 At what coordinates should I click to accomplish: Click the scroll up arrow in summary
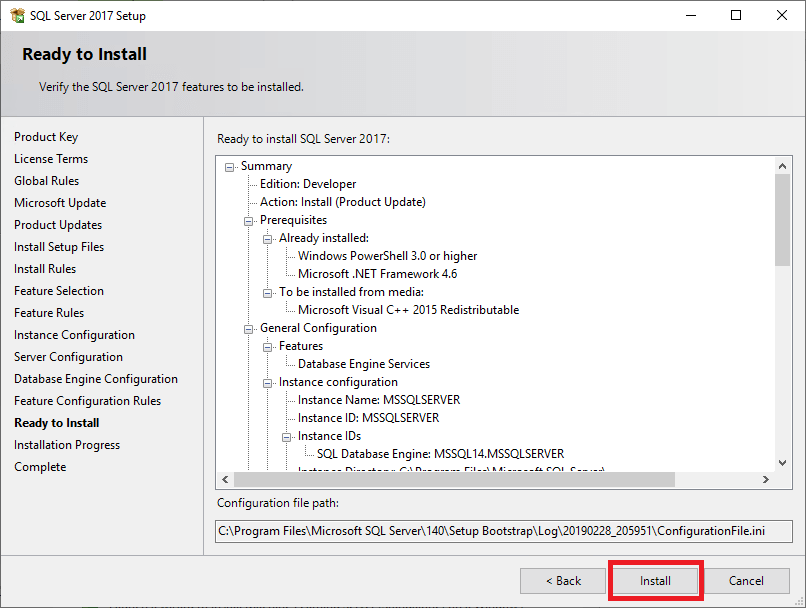tap(782, 165)
